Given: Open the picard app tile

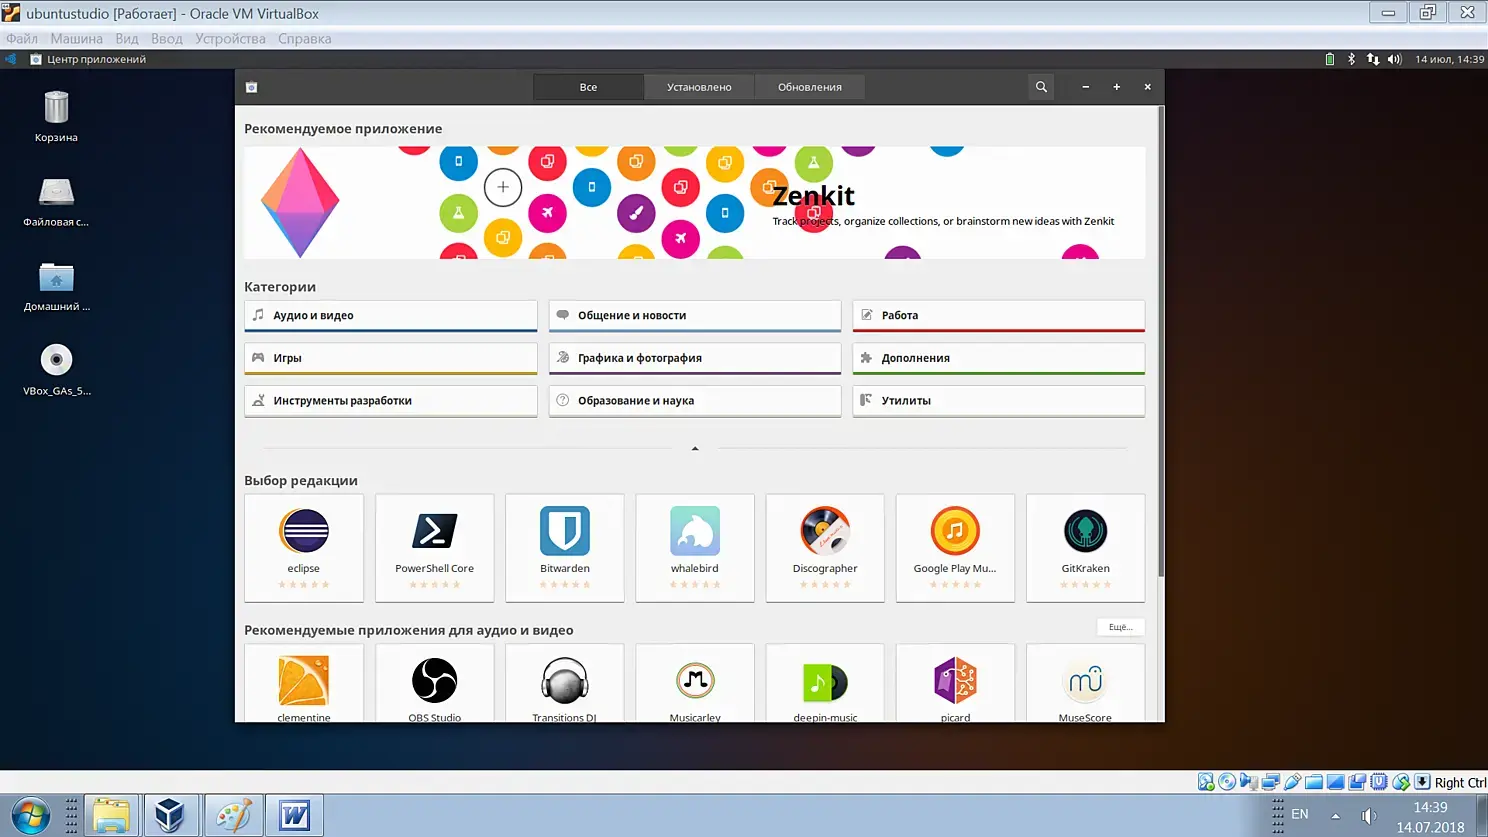Looking at the screenshot, I should 955,684.
